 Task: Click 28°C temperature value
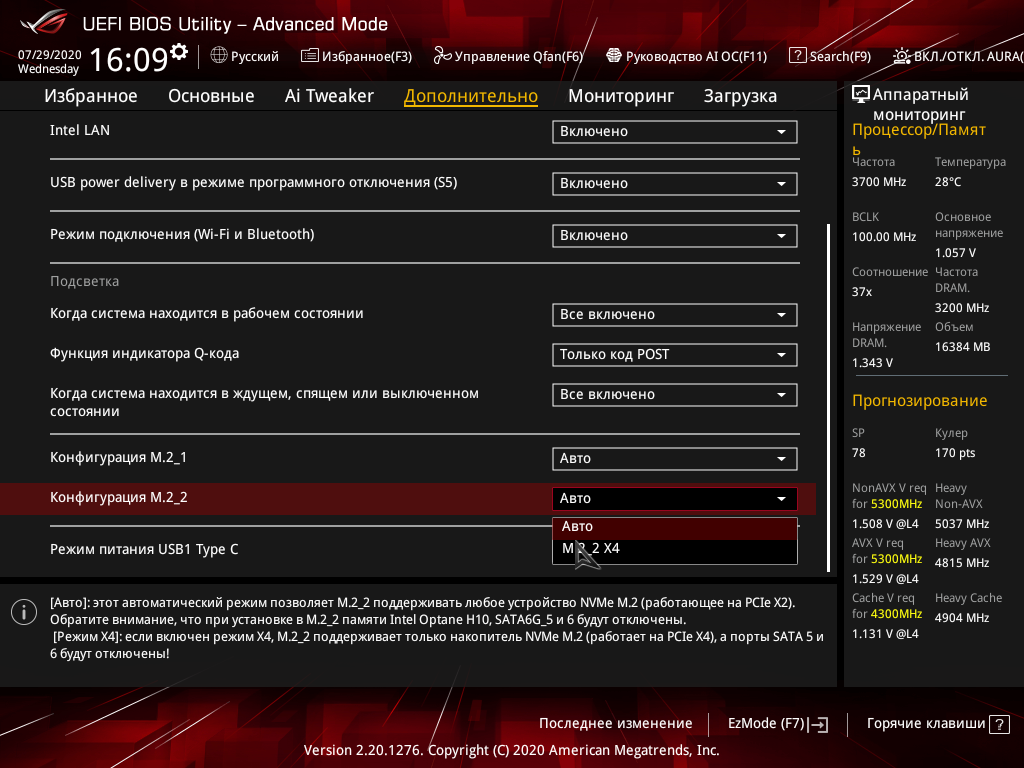click(948, 182)
